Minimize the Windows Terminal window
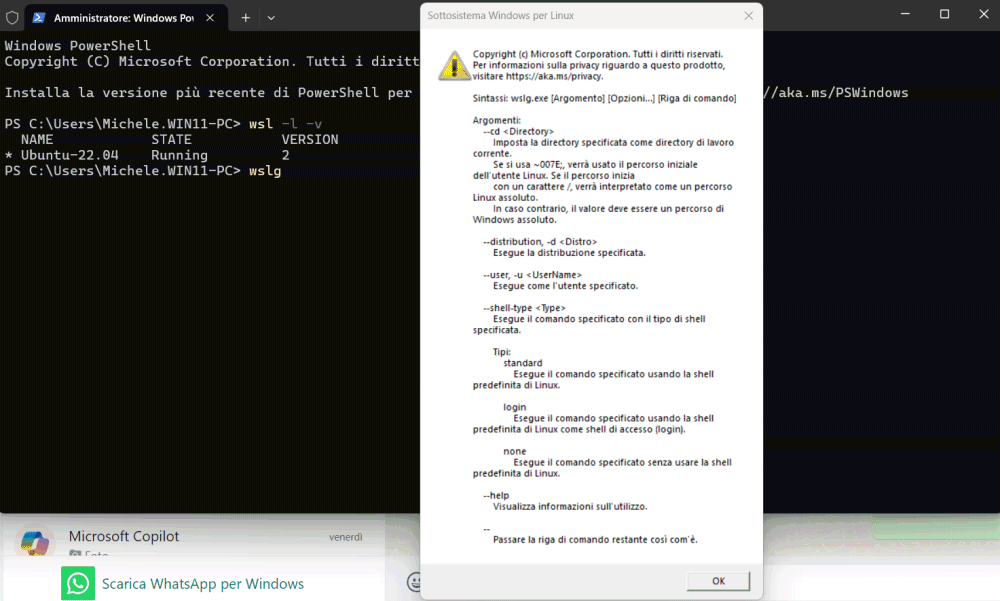This screenshot has height=601, width=1000. [905, 14]
